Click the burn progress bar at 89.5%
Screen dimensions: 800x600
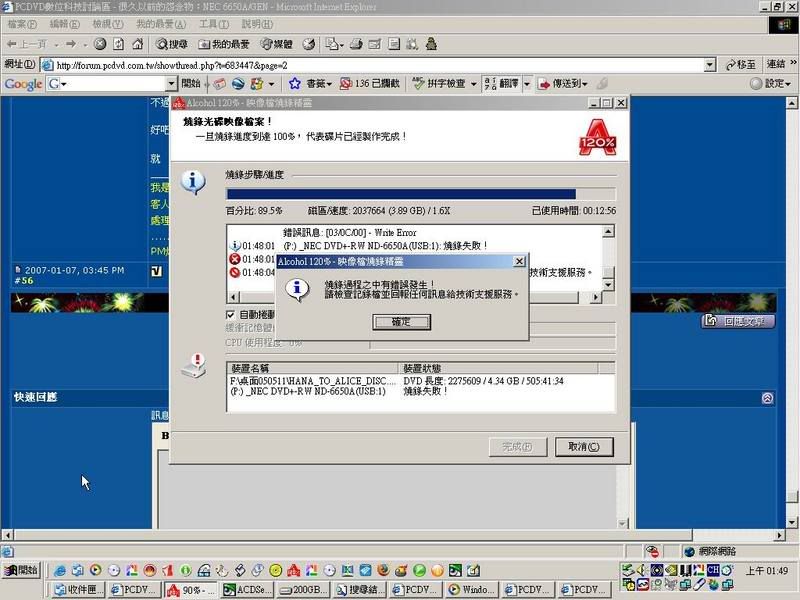(x=421, y=194)
